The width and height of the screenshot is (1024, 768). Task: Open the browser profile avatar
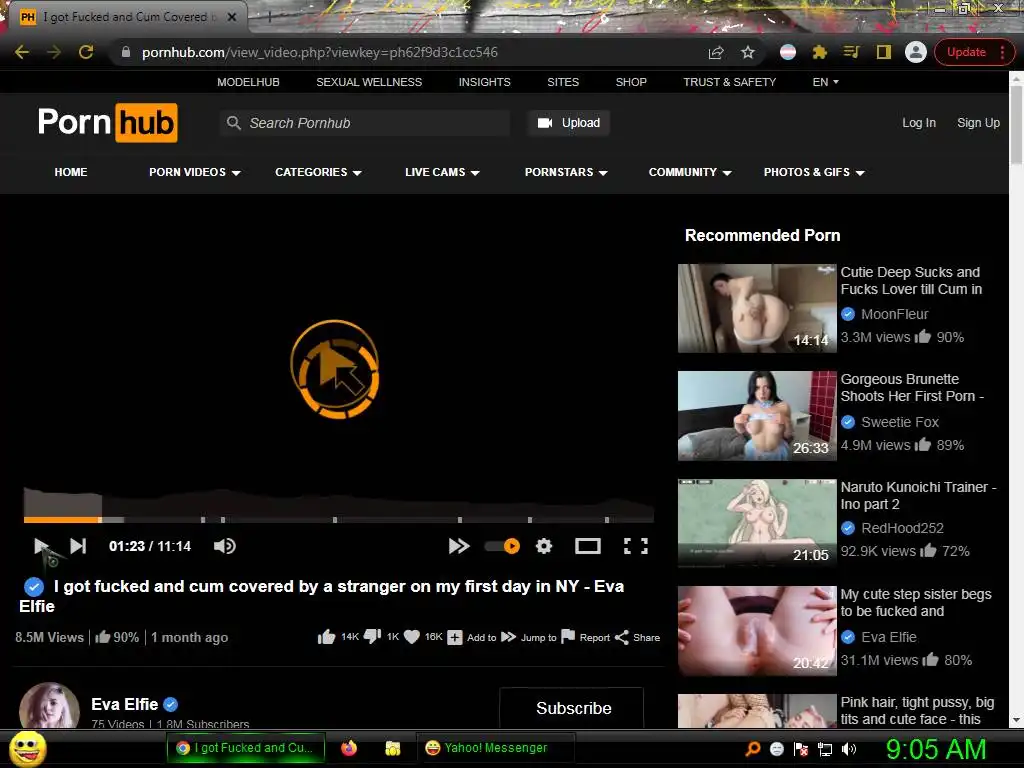coord(916,52)
